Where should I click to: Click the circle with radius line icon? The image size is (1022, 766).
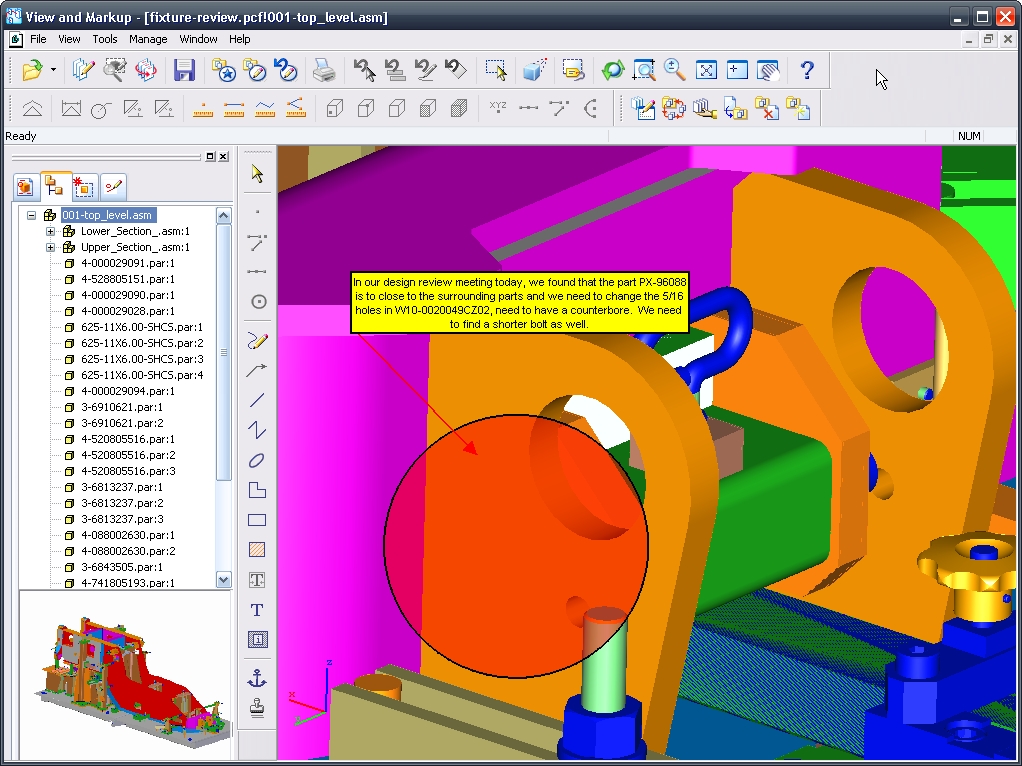pos(101,108)
